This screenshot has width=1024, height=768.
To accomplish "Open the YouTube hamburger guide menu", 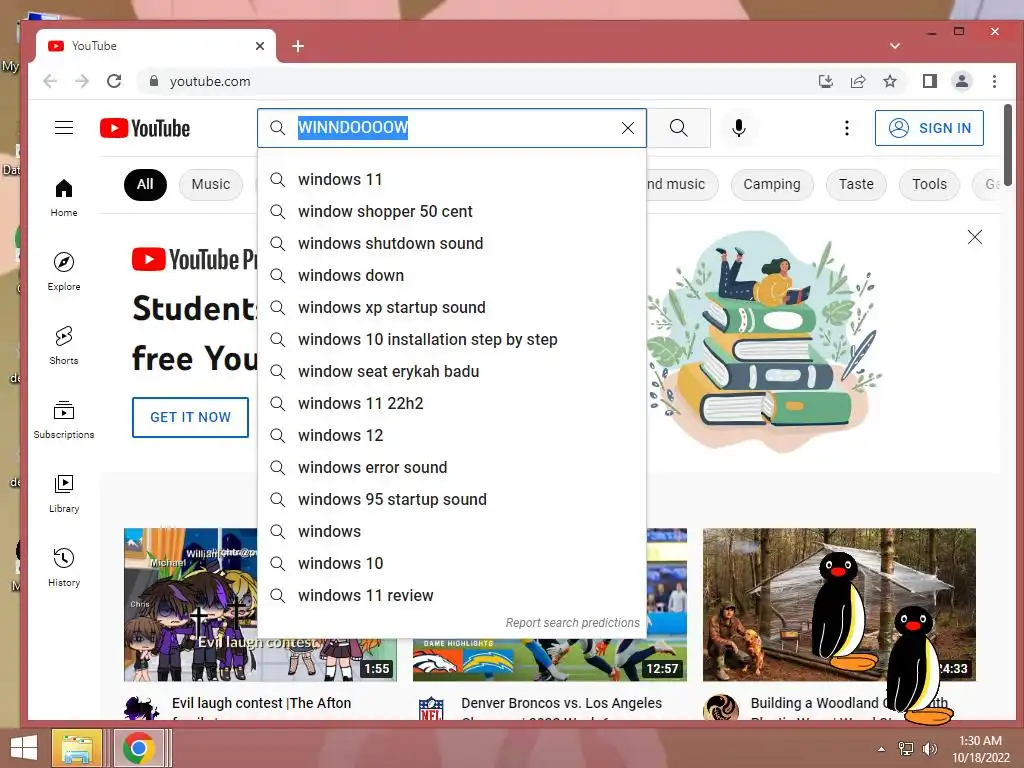I will pos(64,127).
